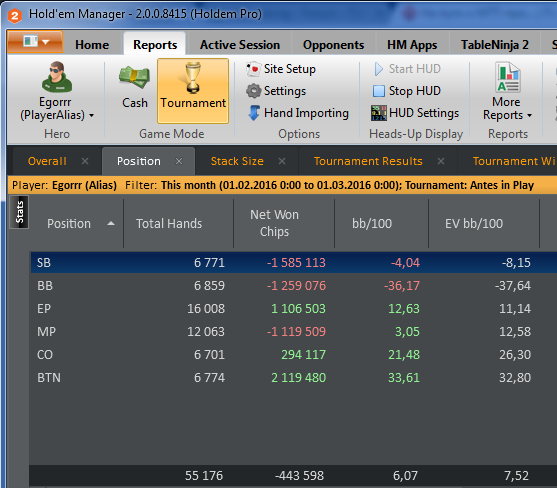The width and height of the screenshot is (557, 488).
Task: Click the Start HUD play icon
Action: [x=379, y=69]
